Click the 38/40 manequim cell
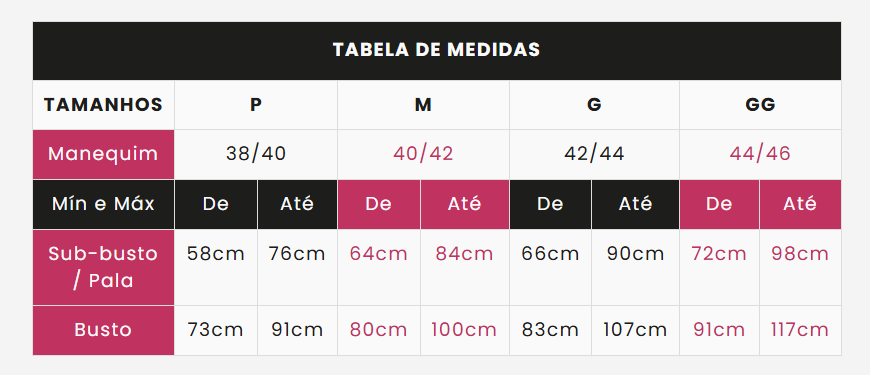Image resolution: width=870 pixels, height=375 pixels. (x=256, y=154)
